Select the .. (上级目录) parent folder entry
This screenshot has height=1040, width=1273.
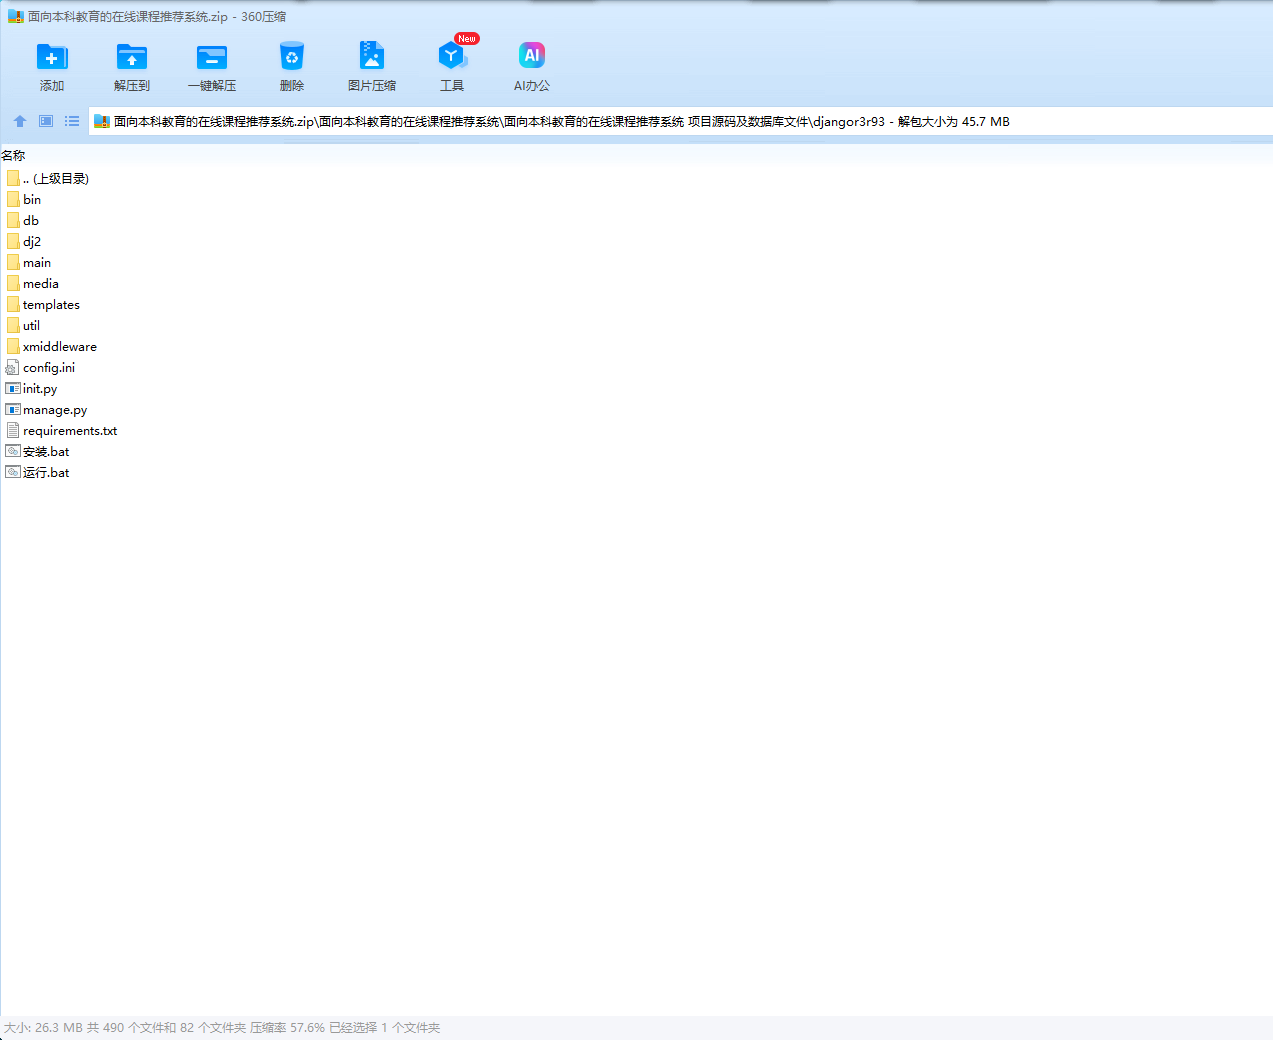point(48,178)
